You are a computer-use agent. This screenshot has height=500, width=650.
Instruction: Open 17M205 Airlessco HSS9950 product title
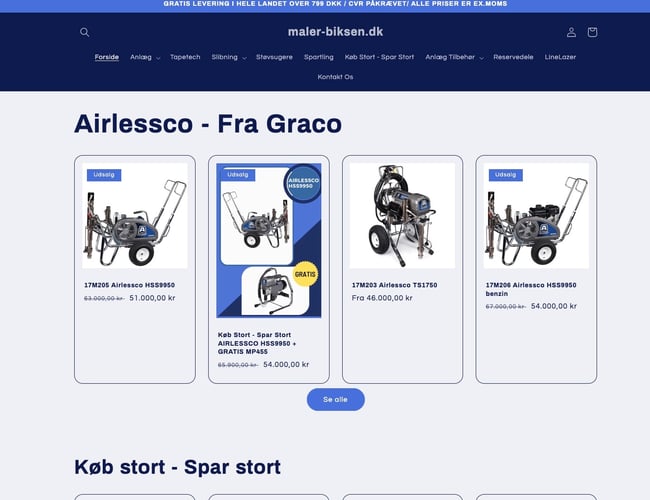(x=129, y=285)
